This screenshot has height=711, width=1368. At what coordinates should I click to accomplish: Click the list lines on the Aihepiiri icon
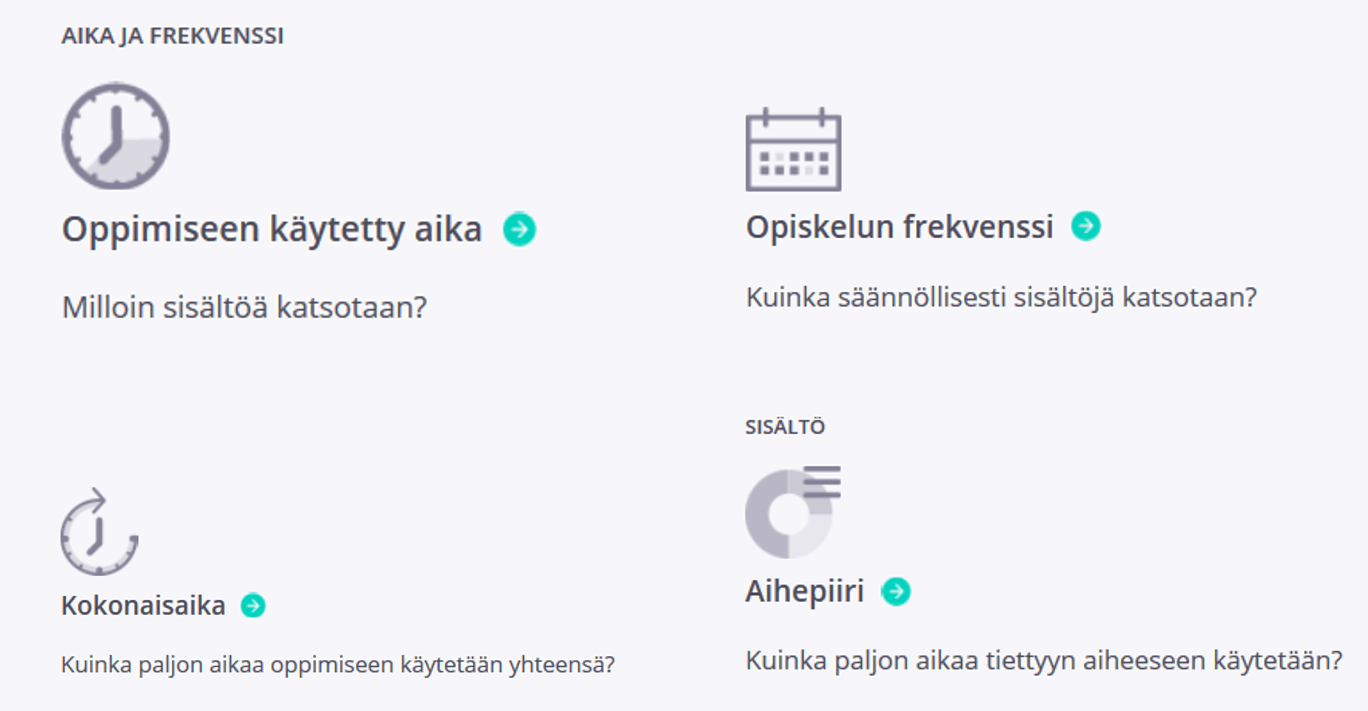click(x=822, y=482)
